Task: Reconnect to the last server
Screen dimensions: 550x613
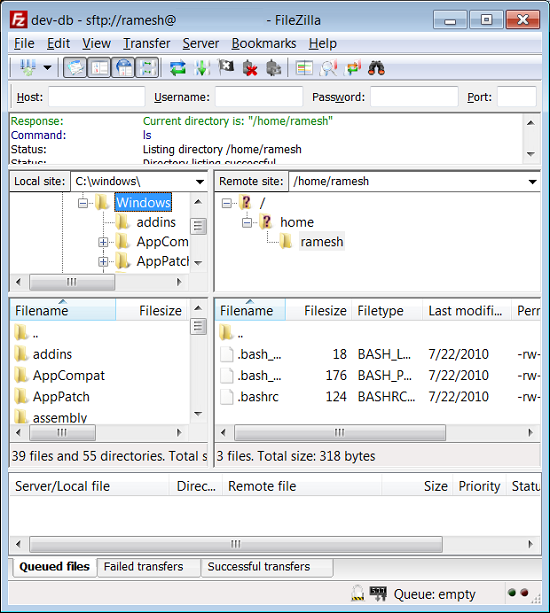Action: pyautogui.click(x=274, y=68)
